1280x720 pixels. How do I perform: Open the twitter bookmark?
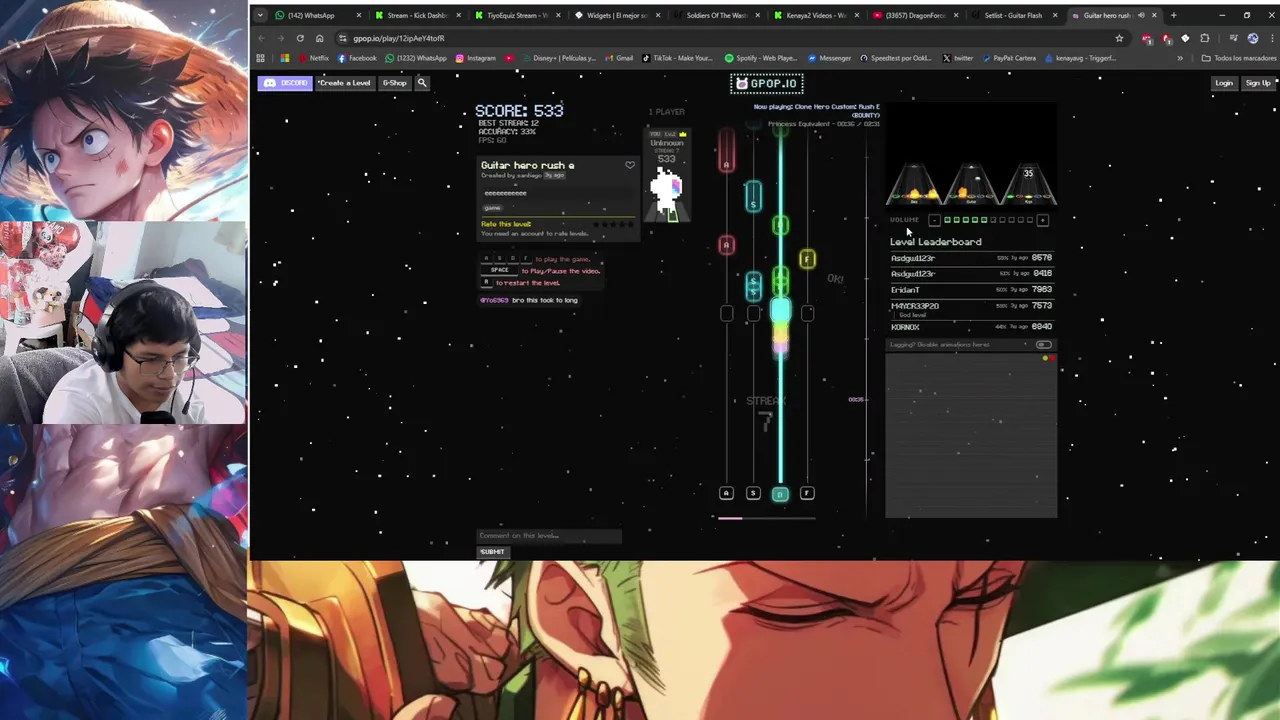coord(958,58)
